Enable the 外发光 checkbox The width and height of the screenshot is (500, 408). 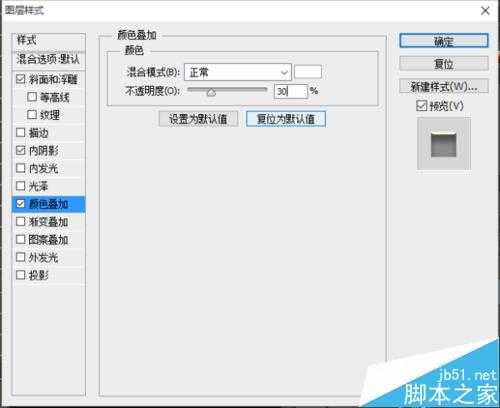pyautogui.click(x=21, y=257)
